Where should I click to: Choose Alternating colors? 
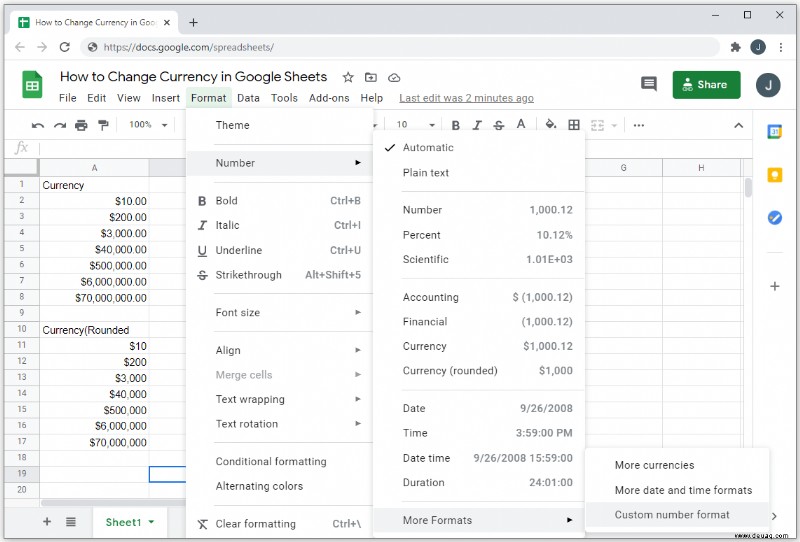click(280, 486)
